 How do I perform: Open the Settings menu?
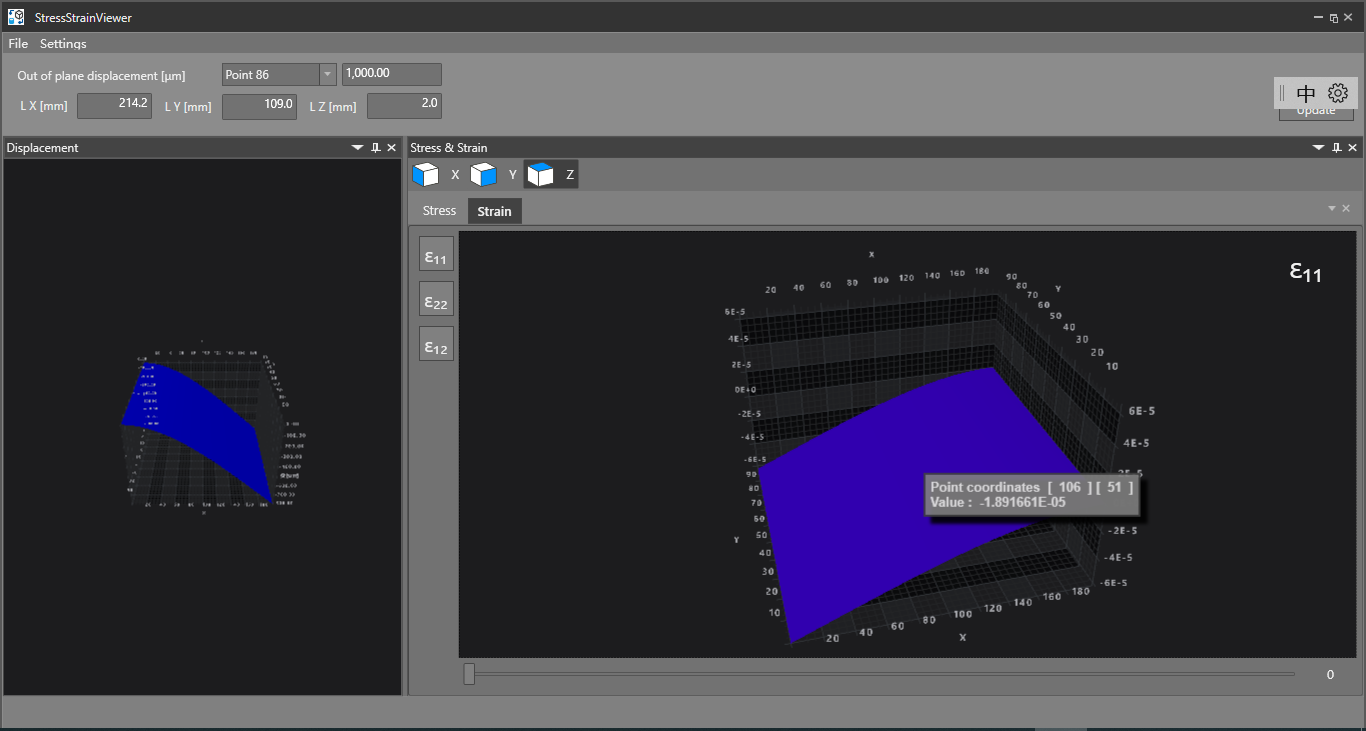pos(63,44)
